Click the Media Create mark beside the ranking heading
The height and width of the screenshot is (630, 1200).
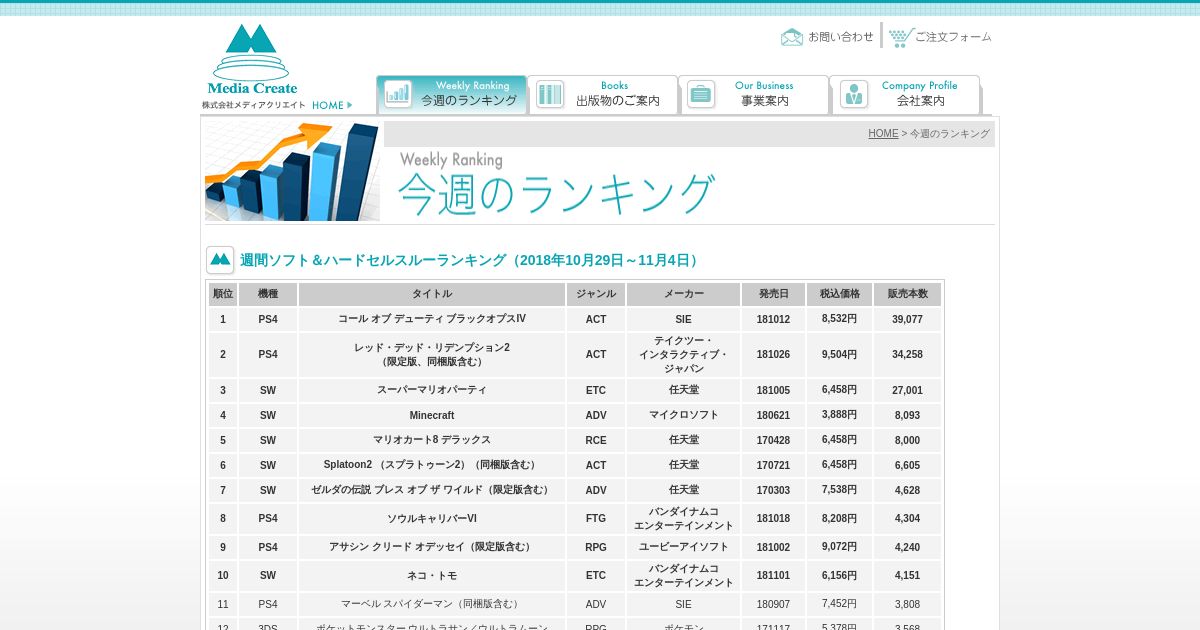point(220,260)
